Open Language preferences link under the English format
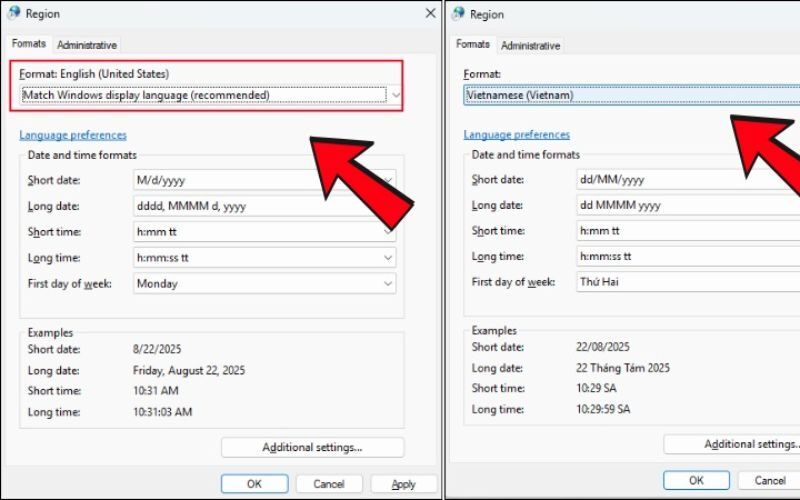This screenshot has width=800, height=500. (x=73, y=135)
